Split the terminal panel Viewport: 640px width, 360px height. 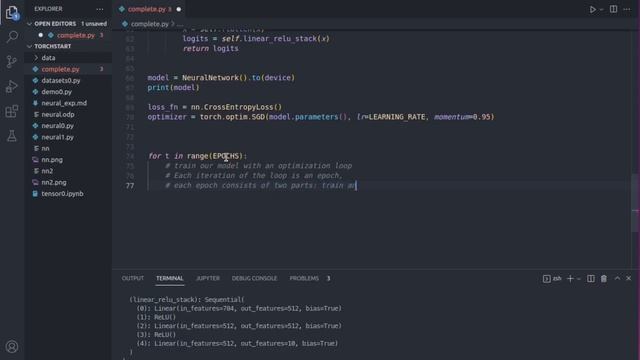coord(591,278)
